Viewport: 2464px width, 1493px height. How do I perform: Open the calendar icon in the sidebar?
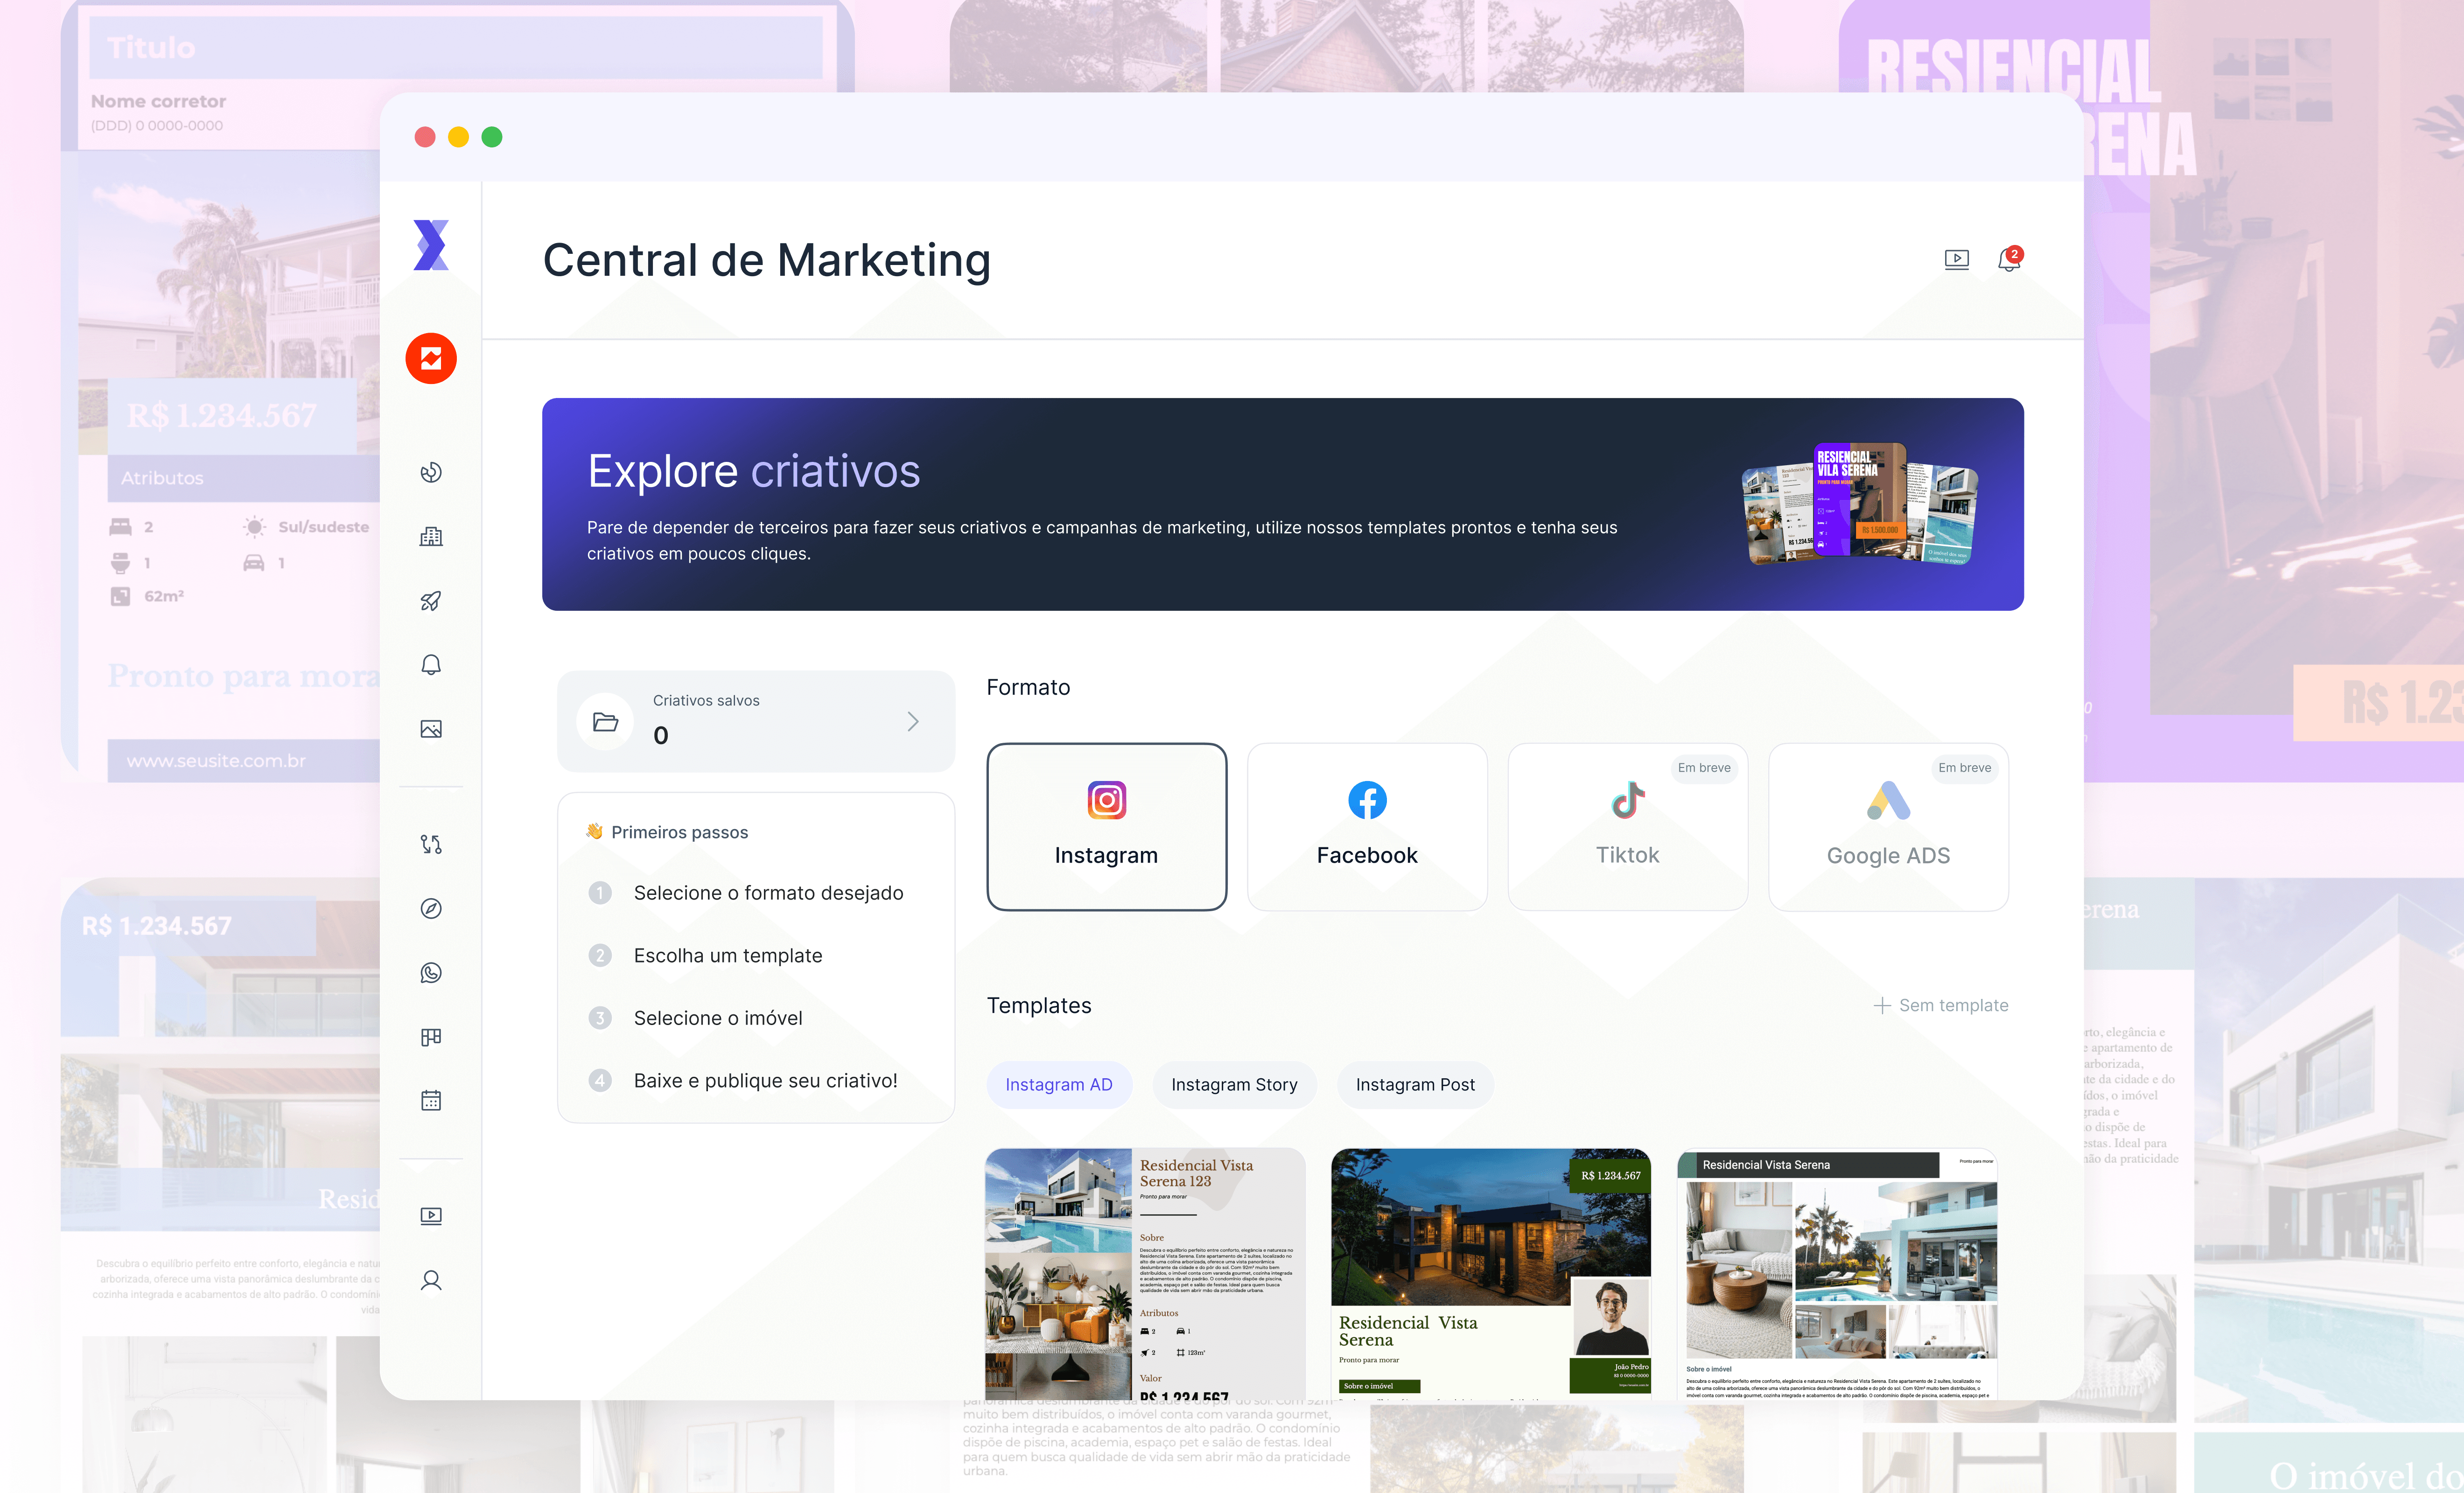[431, 1100]
